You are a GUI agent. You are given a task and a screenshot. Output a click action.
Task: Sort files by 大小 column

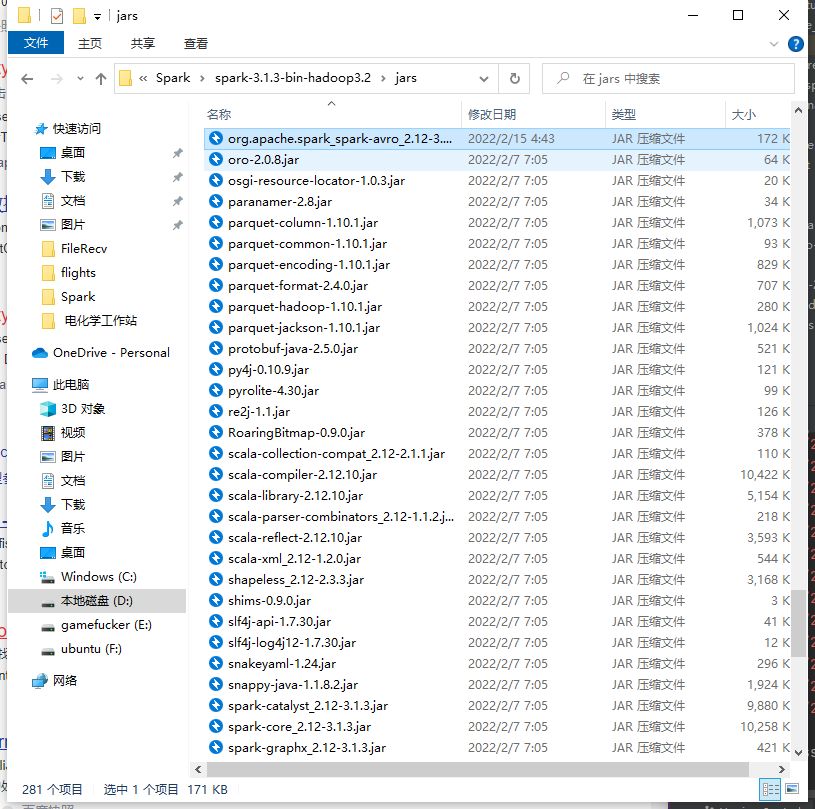pos(744,114)
